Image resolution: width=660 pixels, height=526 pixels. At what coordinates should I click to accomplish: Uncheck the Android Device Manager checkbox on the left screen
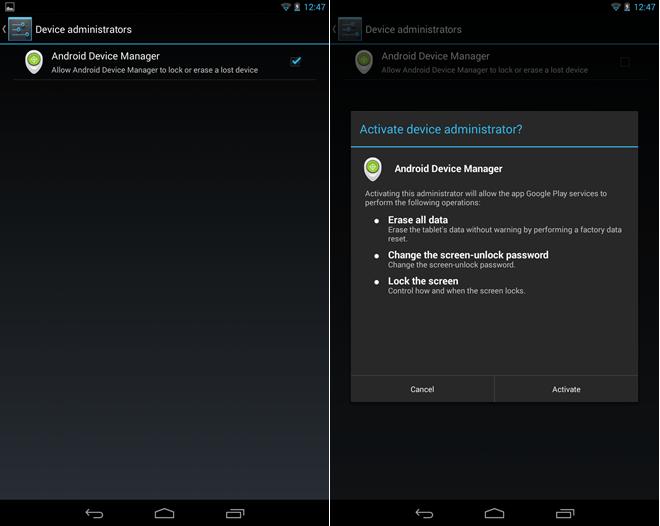click(x=296, y=61)
